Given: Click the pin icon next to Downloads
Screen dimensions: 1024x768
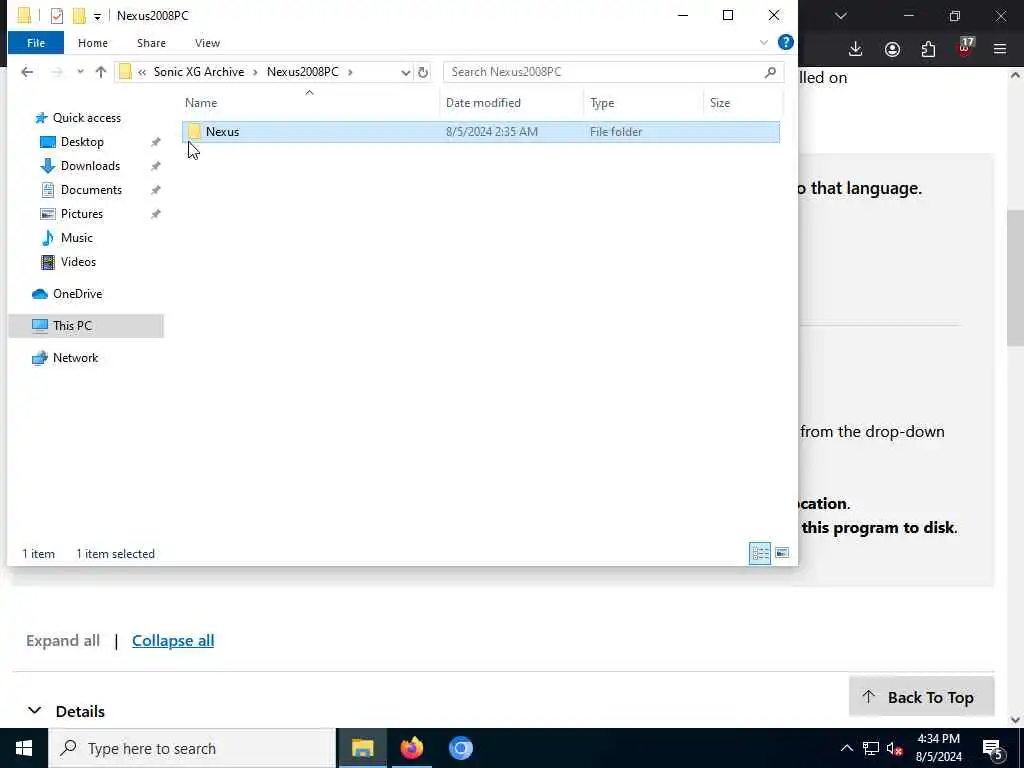Looking at the screenshot, I should pos(155,167).
